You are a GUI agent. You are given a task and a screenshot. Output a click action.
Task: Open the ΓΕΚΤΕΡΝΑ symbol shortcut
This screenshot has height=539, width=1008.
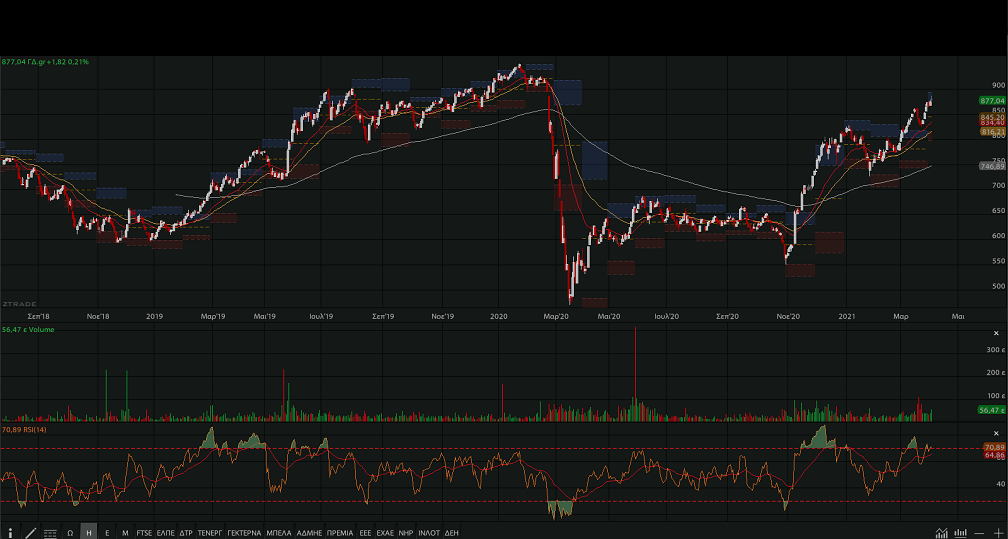click(x=244, y=533)
